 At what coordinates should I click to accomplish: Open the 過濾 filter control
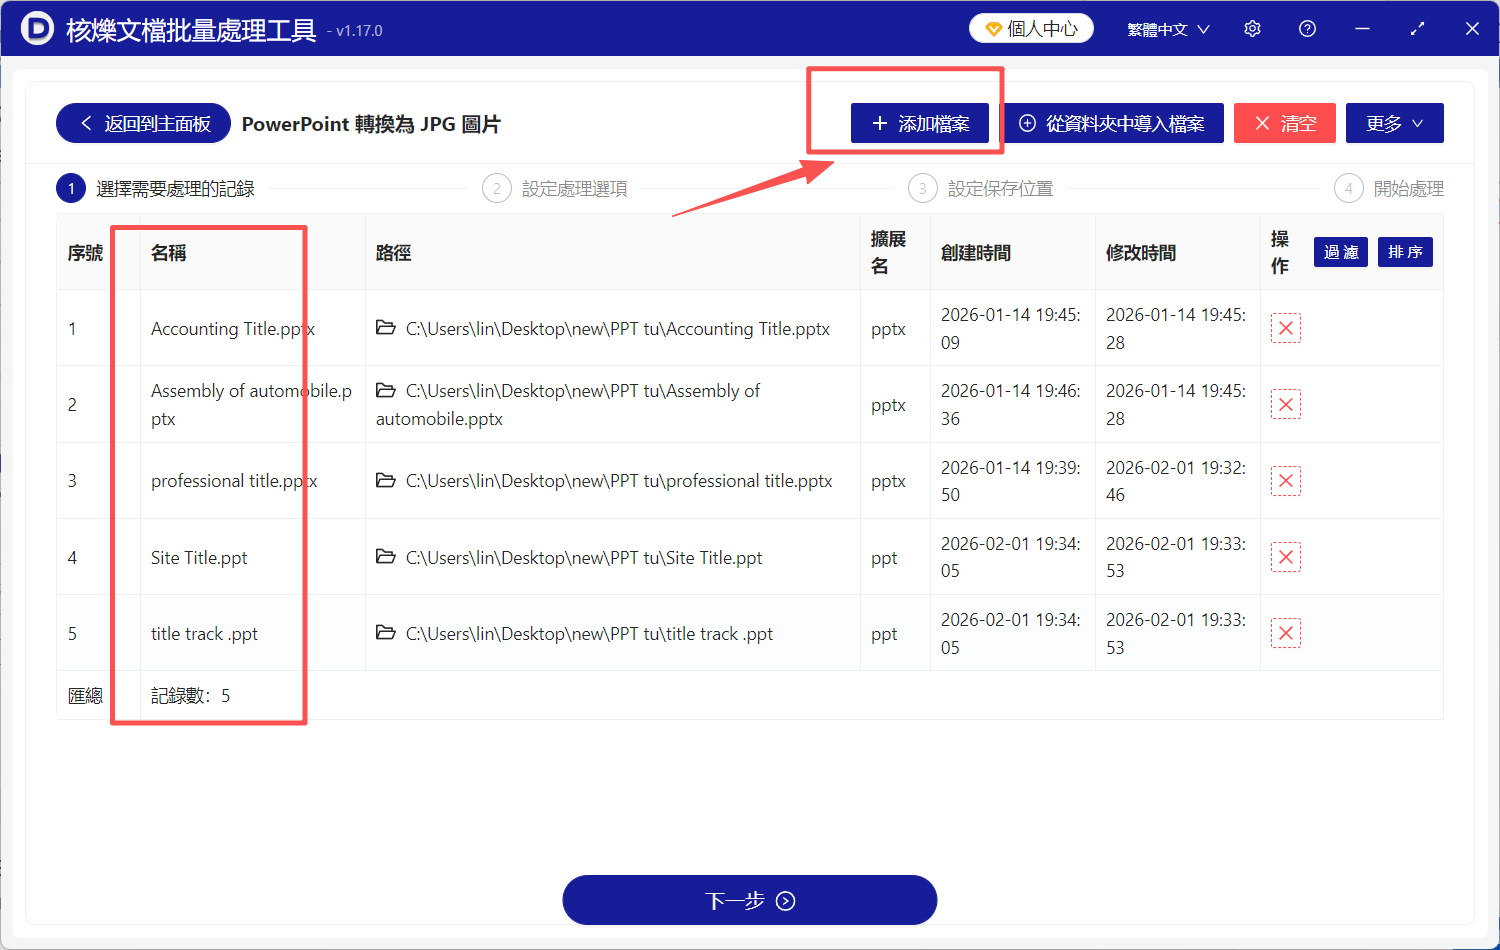pos(1340,252)
